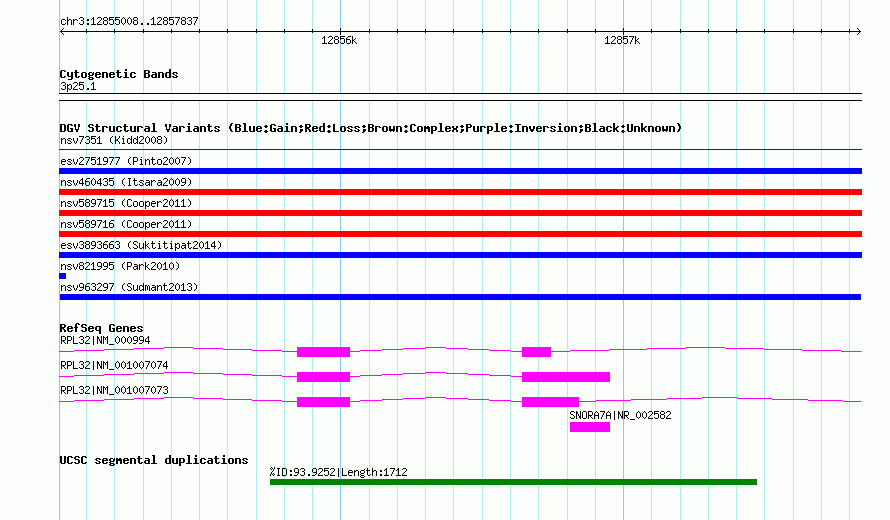Click the esv3893663 (Suktitipat2014) label
The width and height of the screenshot is (890, 520).
tap(141, 245)
